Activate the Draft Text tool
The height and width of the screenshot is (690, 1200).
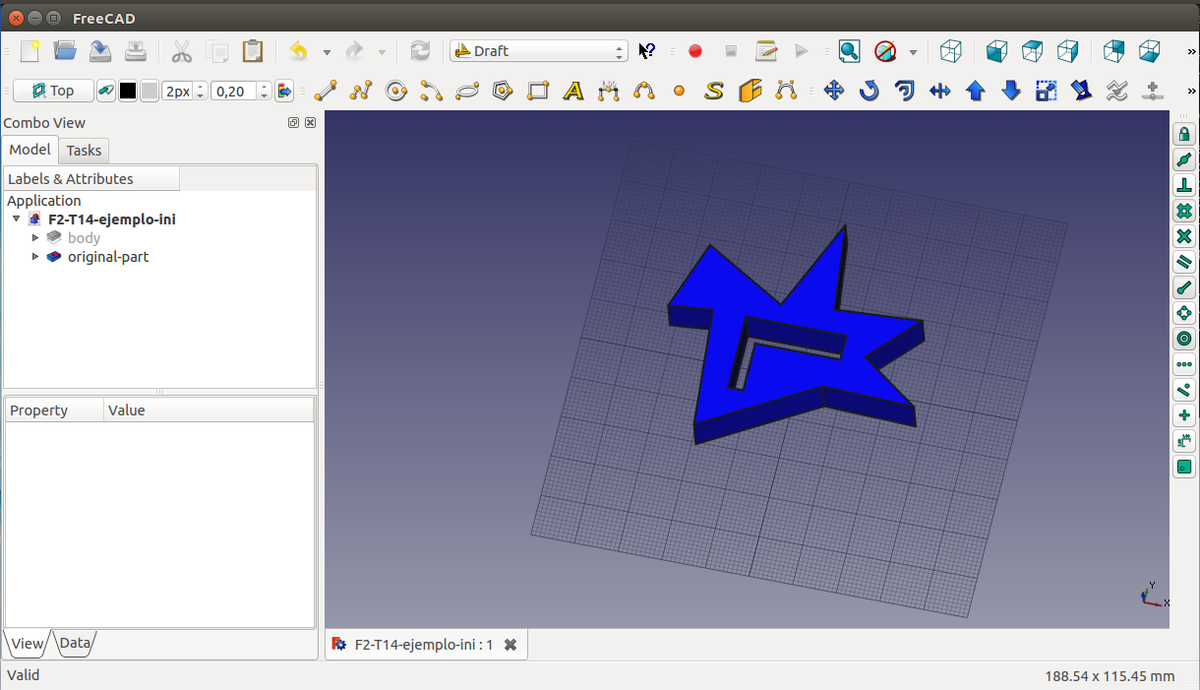point(573,91)
